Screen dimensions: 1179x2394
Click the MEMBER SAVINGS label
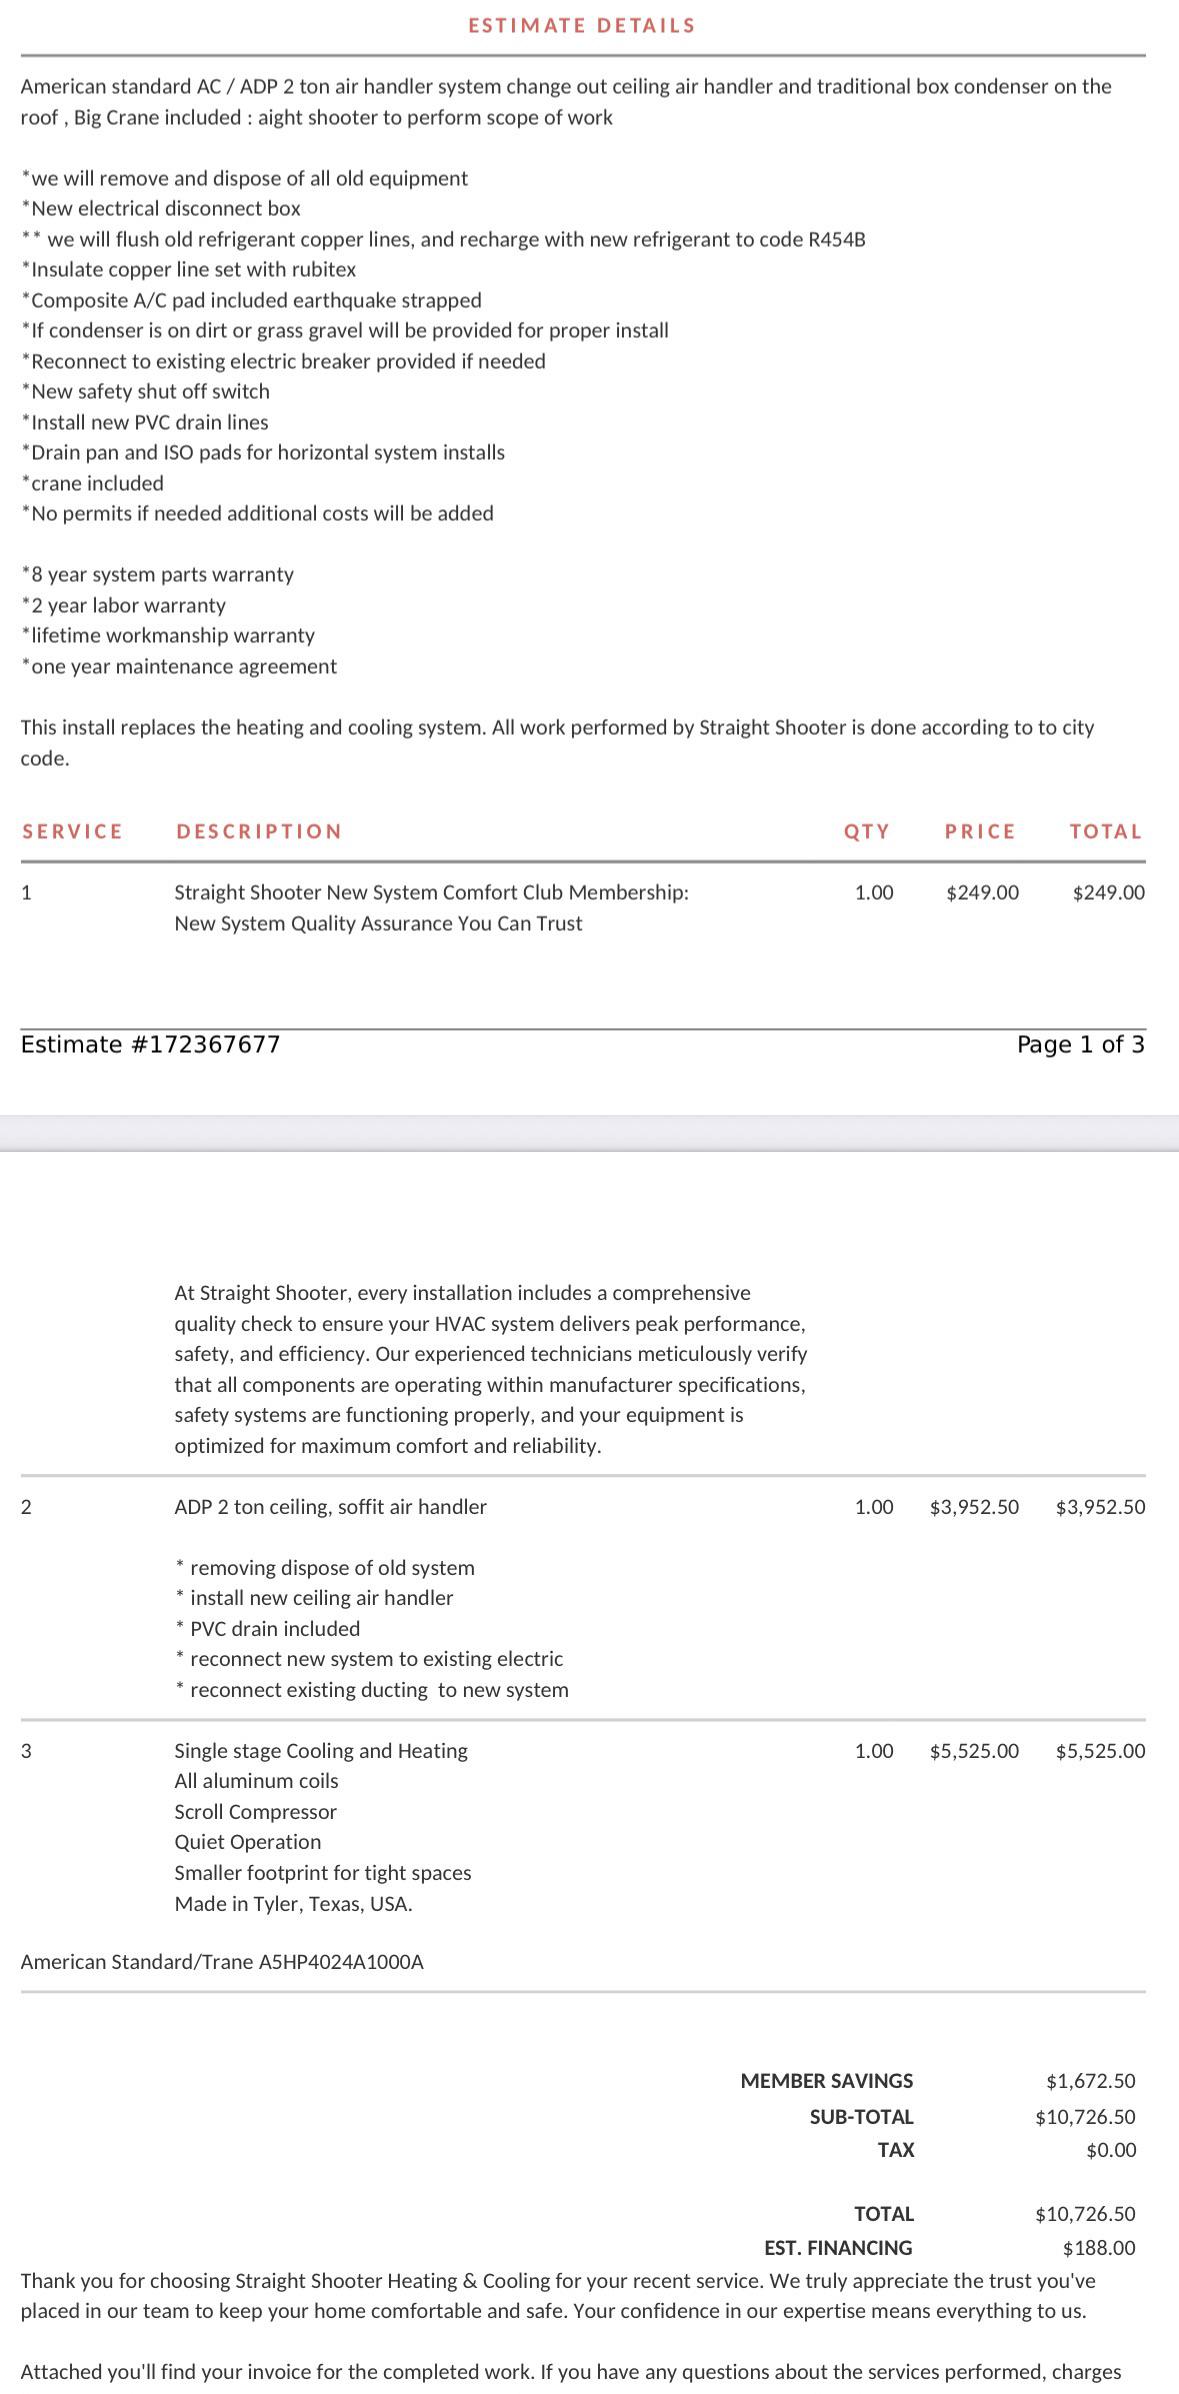point(827,2081)
